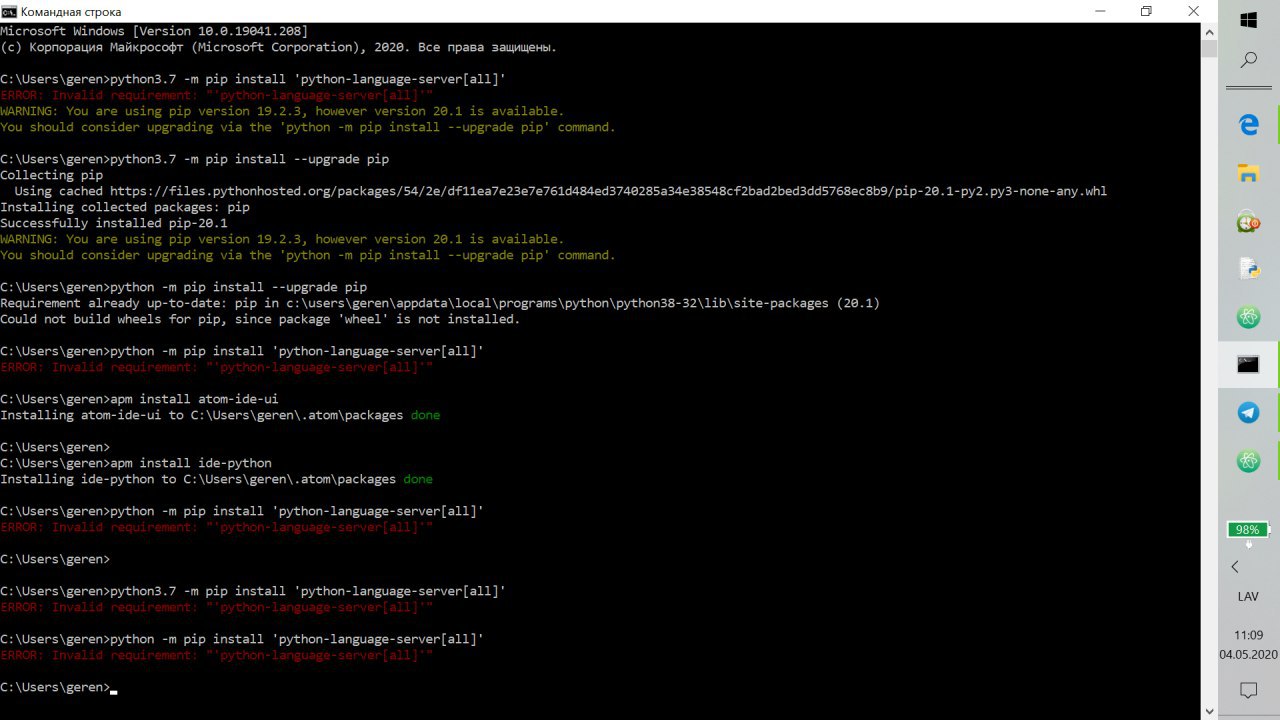Open Windows Search from the taskbar
Image resolution: width=1280 pixels, height=720 pixels.
tap(1248, 60)
